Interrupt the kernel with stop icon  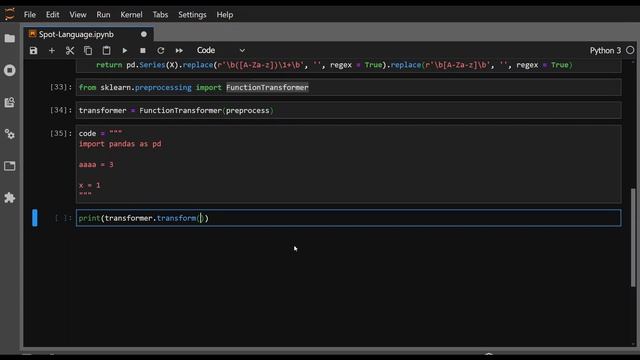point(142,51)
